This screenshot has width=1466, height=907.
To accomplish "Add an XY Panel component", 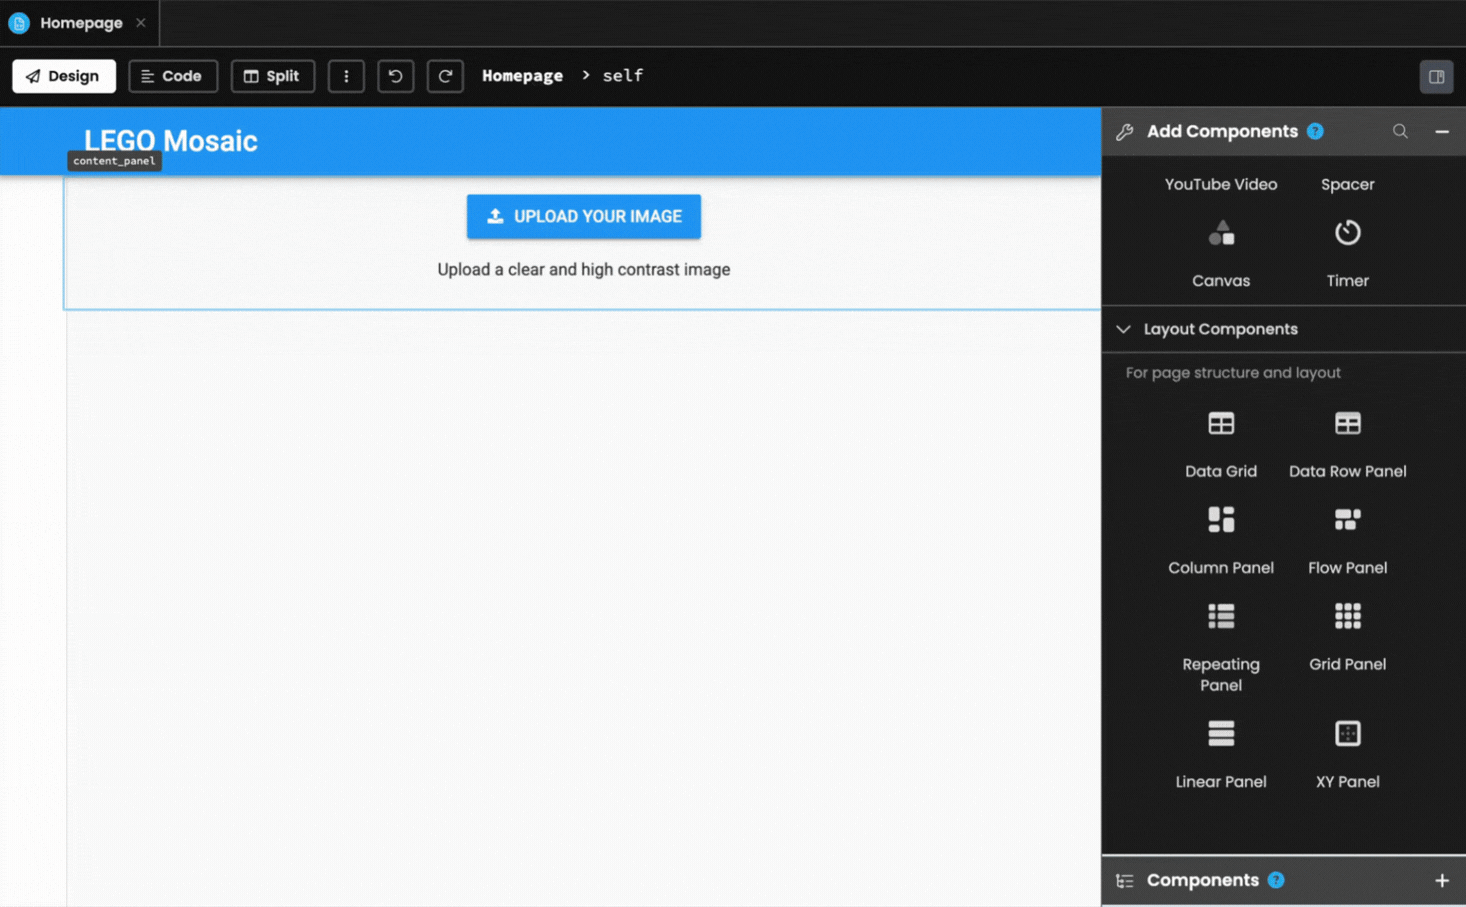I will point(1347,754).
